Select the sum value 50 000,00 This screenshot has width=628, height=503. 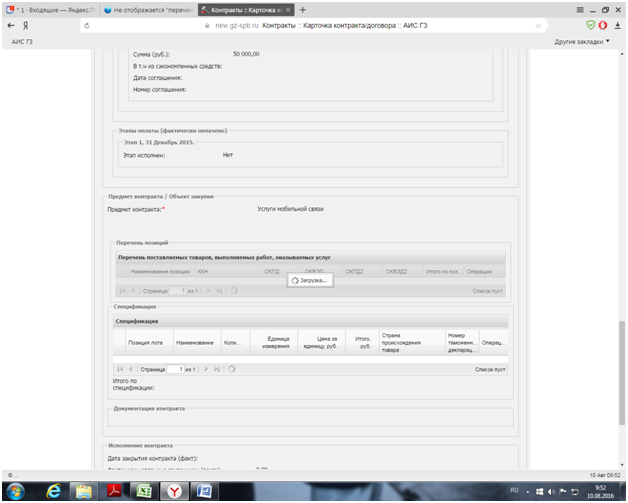(x=246, y=54)
